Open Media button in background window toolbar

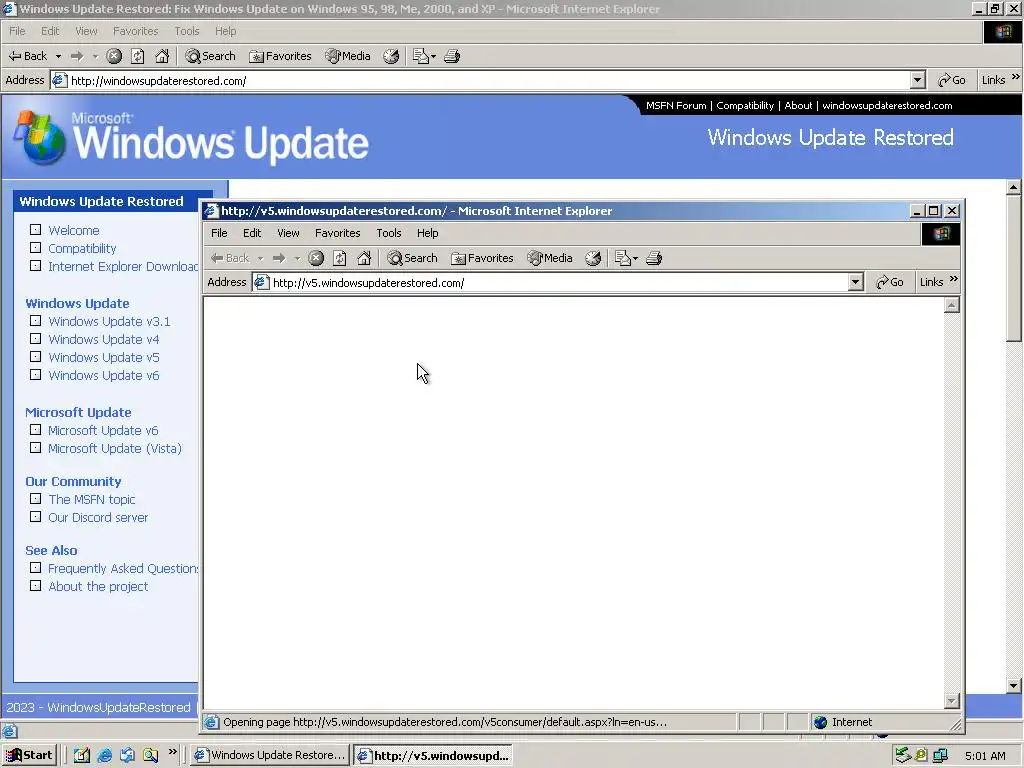coord(348,56)
